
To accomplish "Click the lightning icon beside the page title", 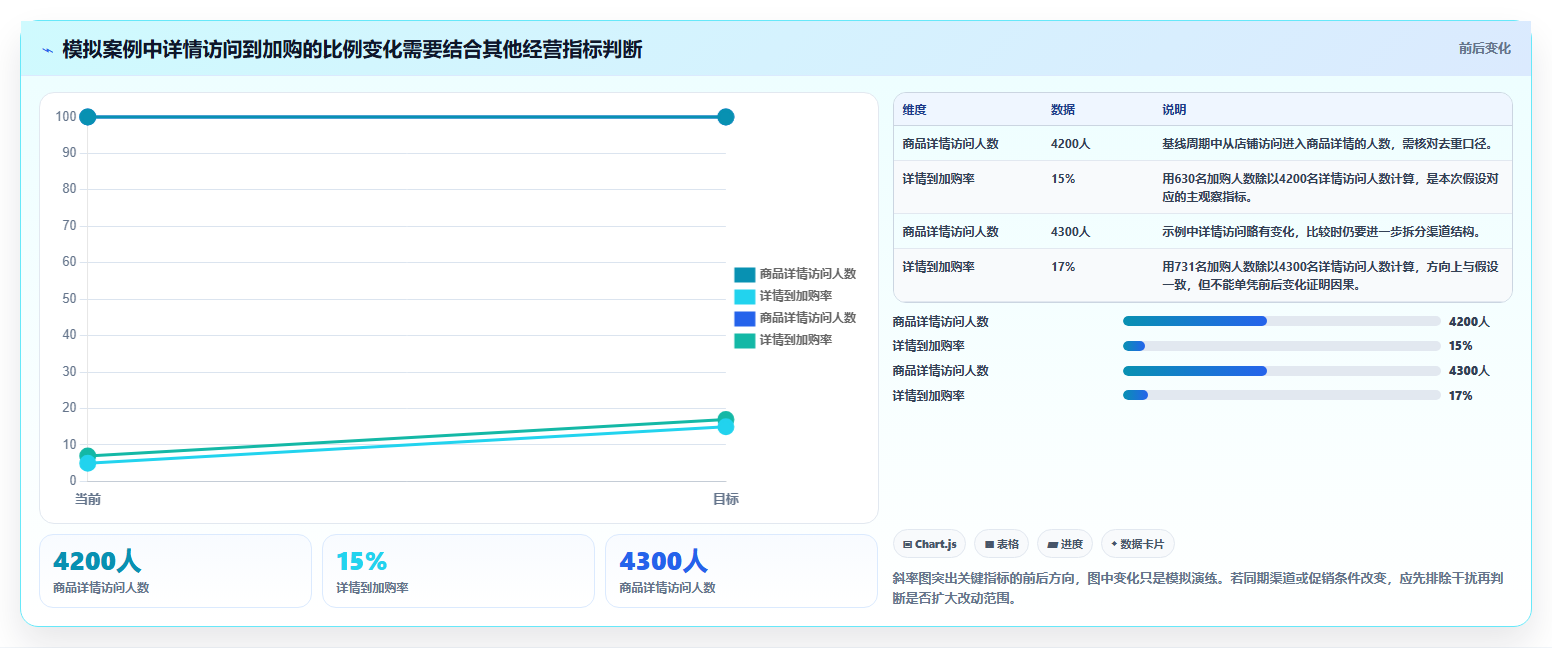I will coord(47,50).
